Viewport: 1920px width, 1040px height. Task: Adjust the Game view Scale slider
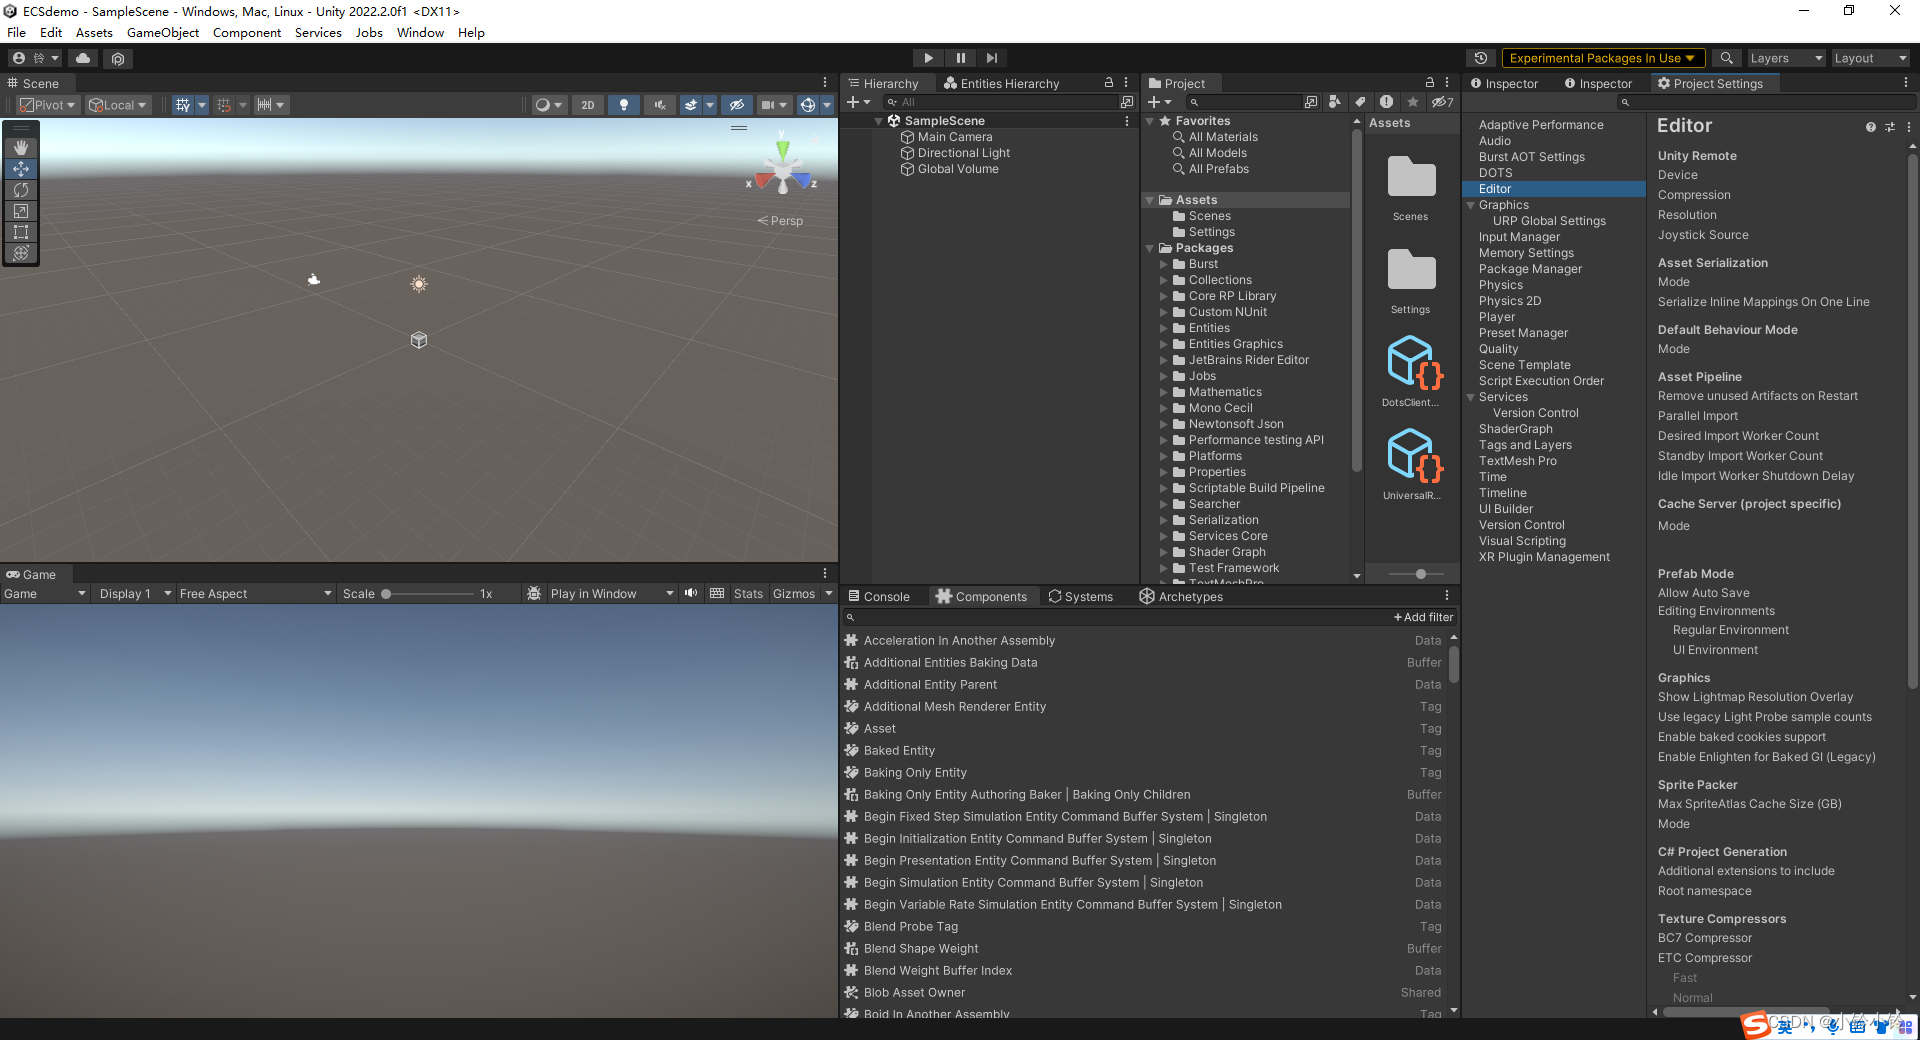(x=428, y=594)
